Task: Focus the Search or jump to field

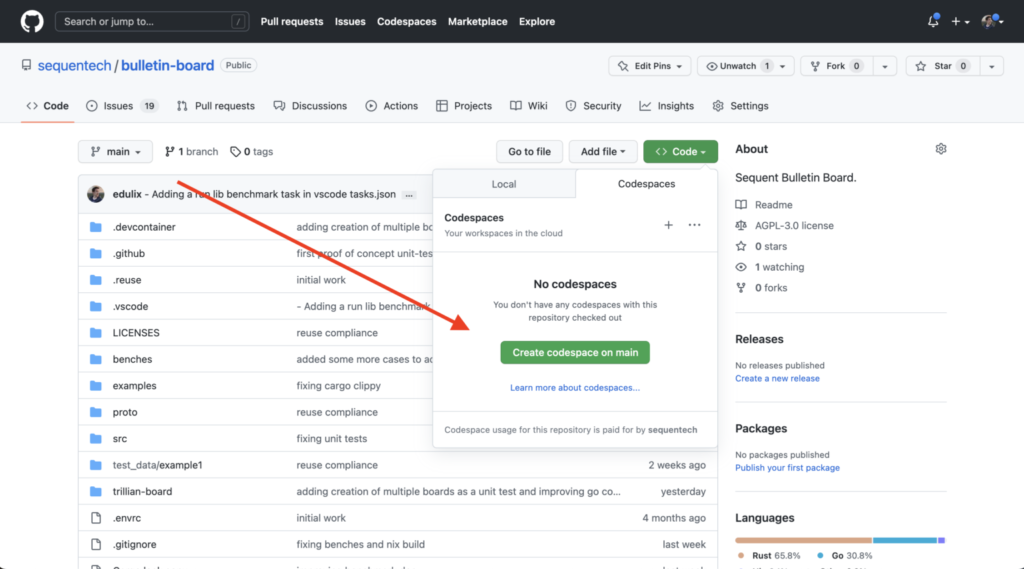Action: click(x=152, y=22)
